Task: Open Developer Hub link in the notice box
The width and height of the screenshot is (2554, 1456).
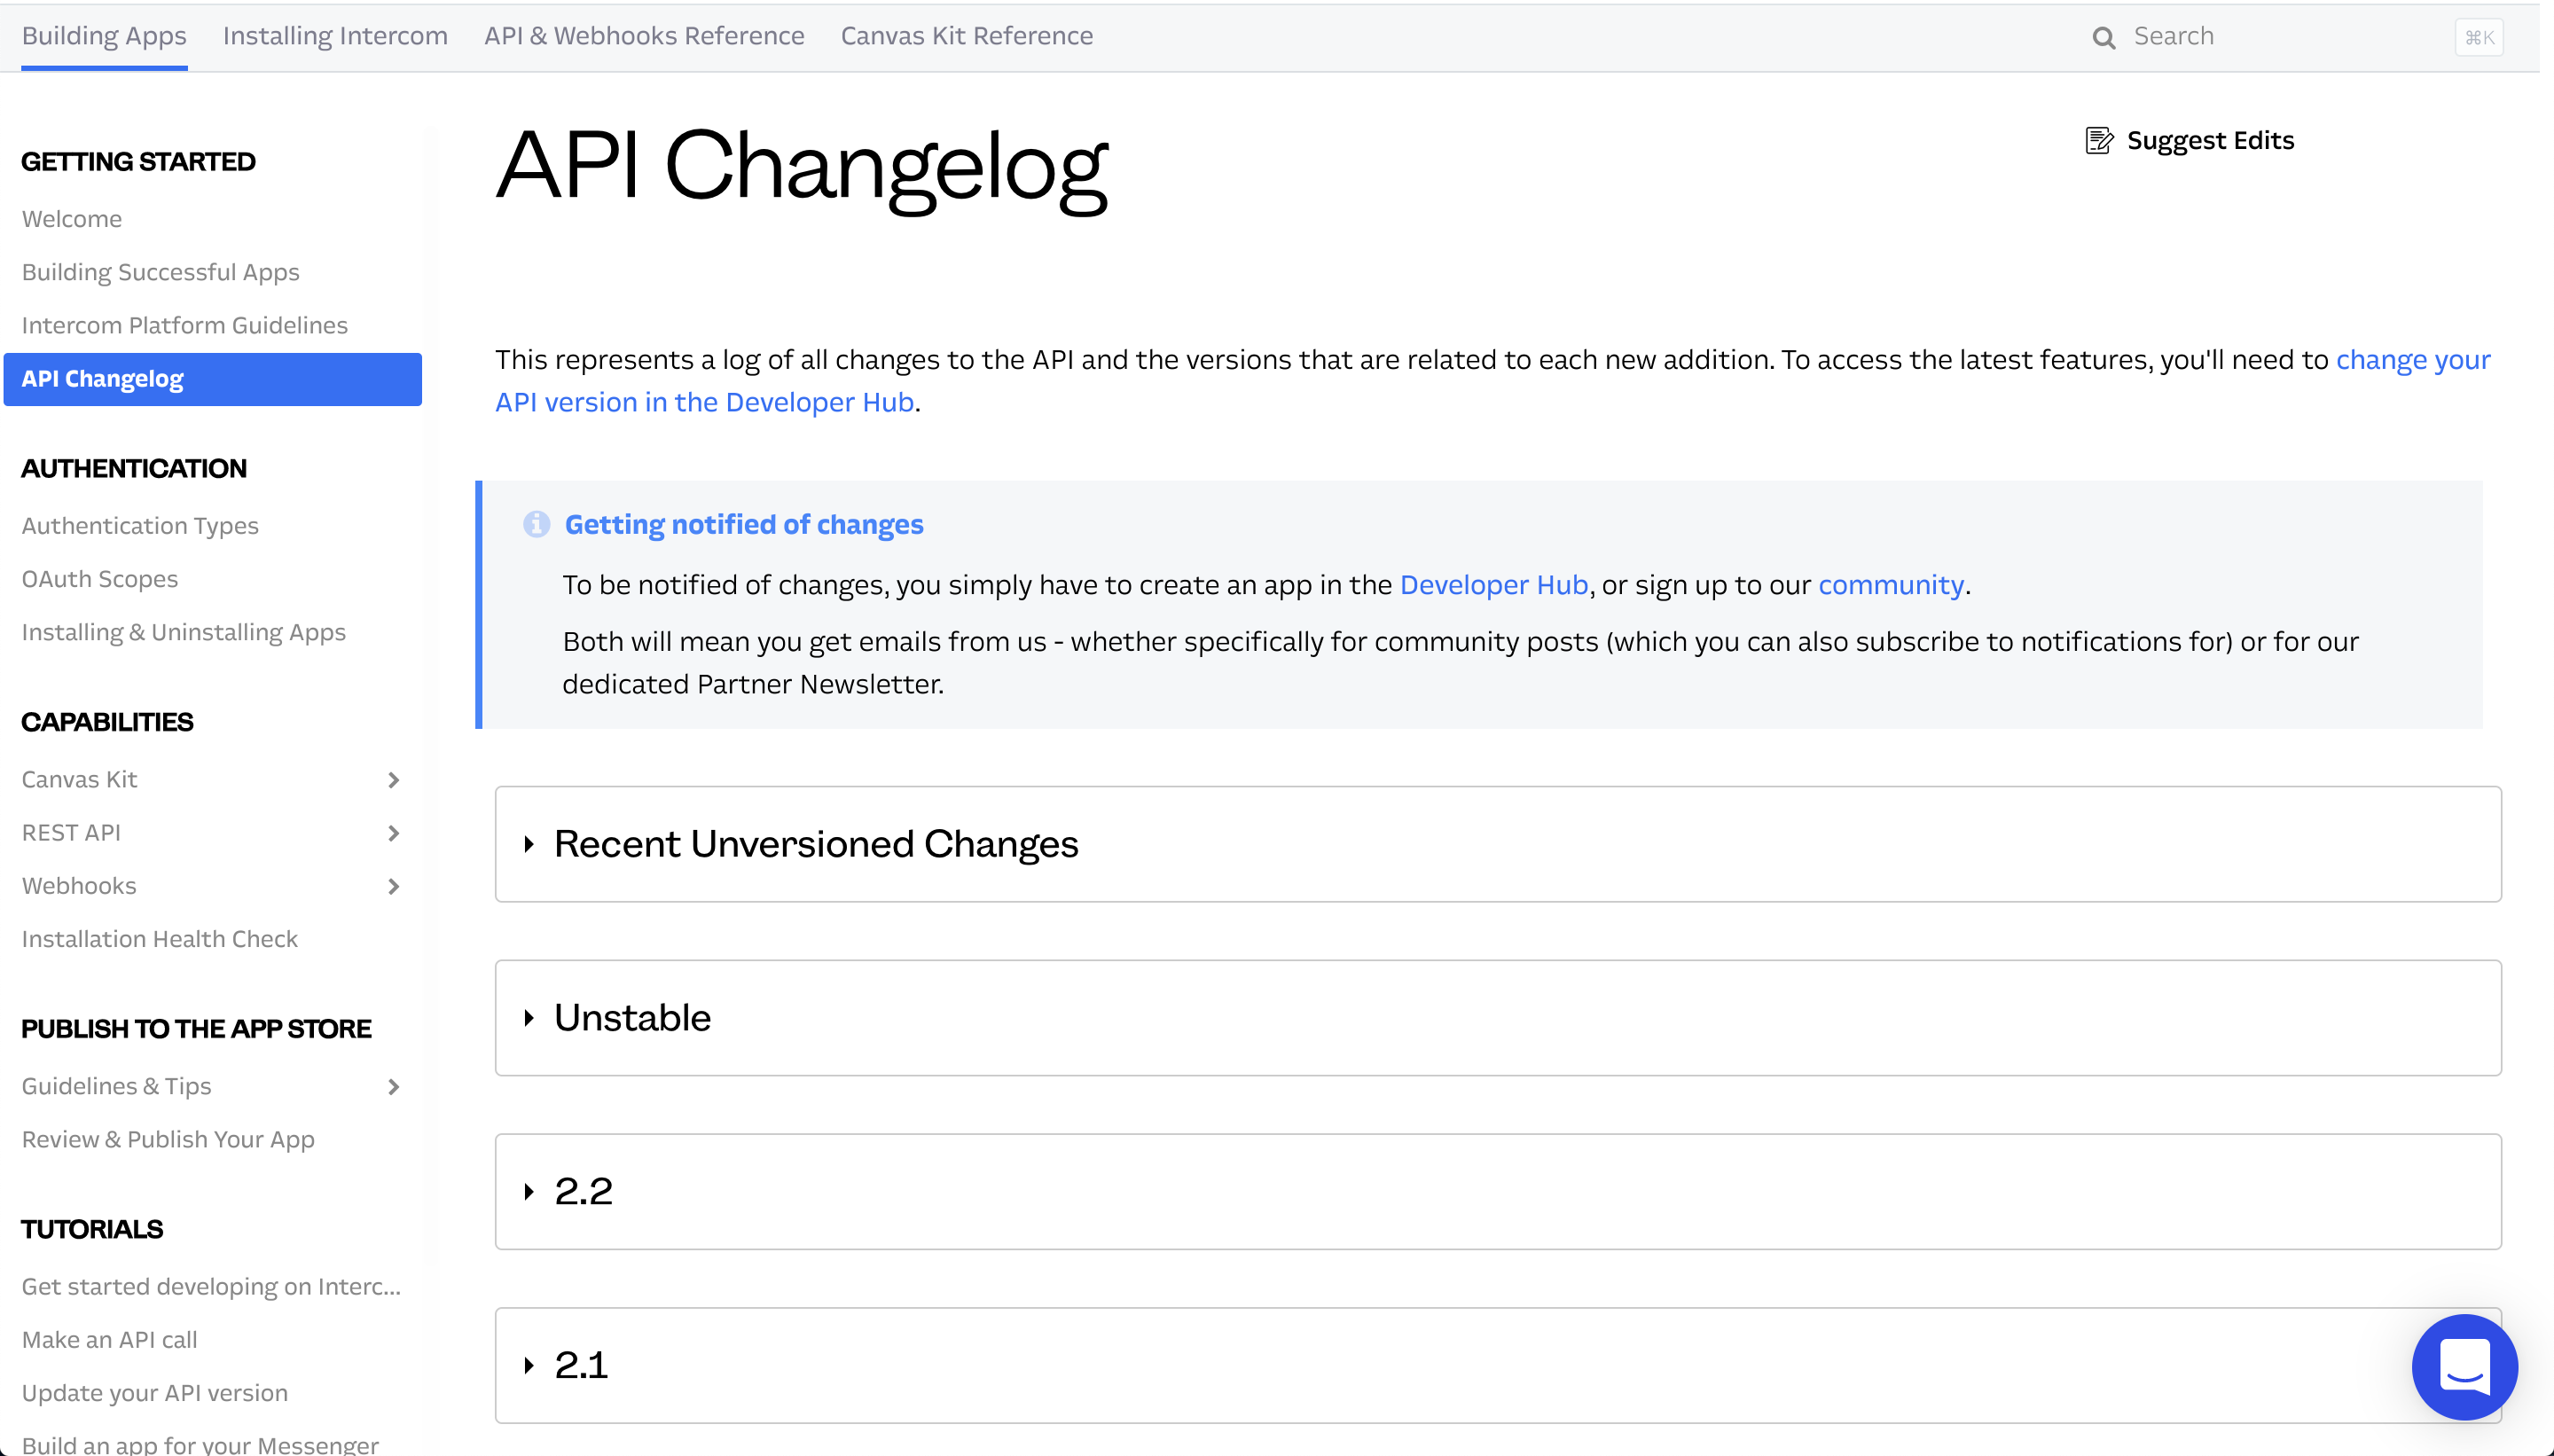Action: point(1493,585)
